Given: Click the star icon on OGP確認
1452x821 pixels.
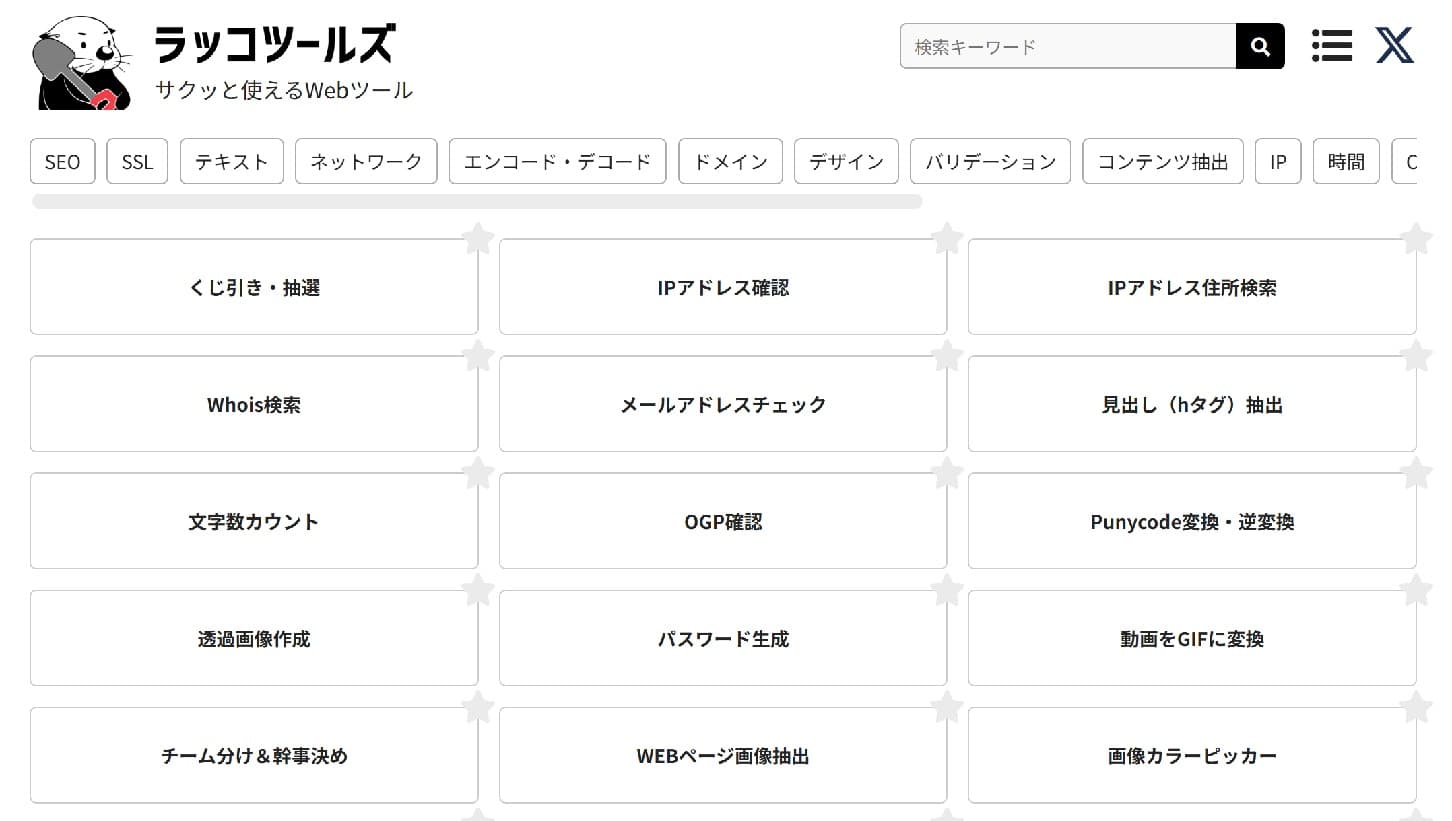Looking at the screenshot, I should 946,473.
